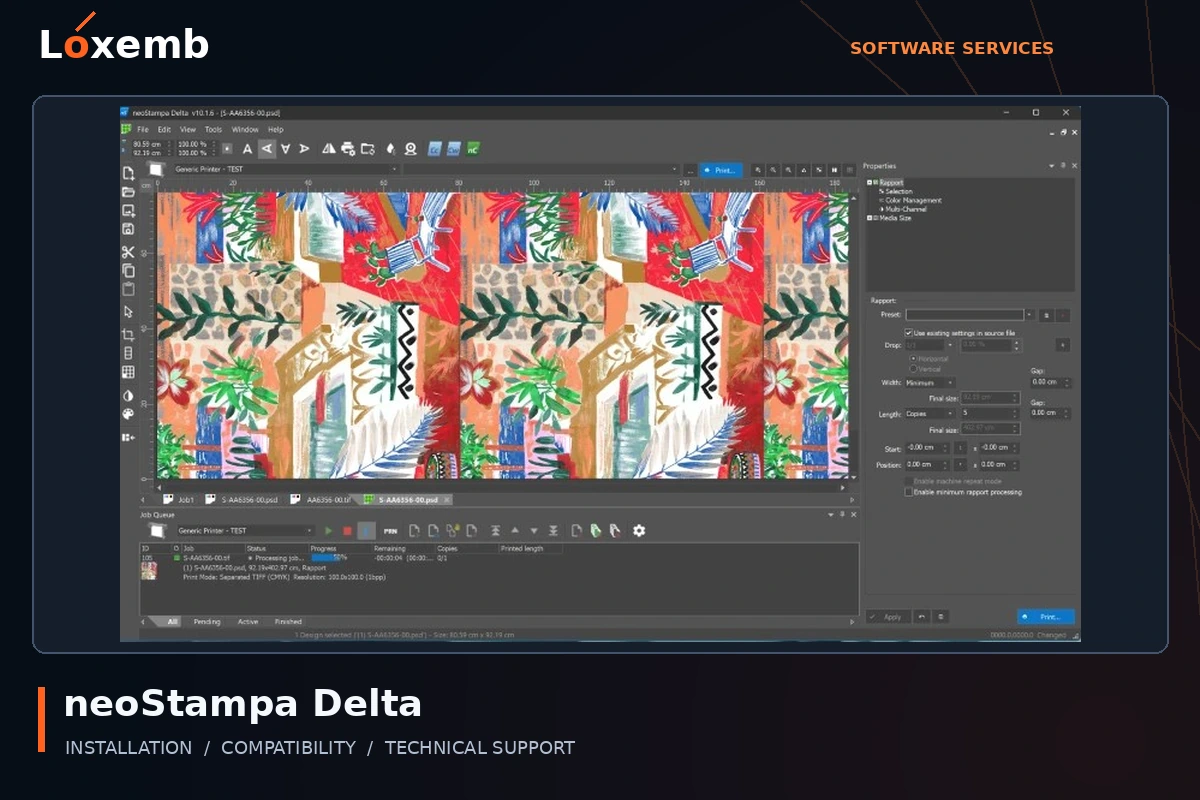Click the blue Print button above canvas
The width and height of the screenshot is (1200, 800).
(720, 170)
